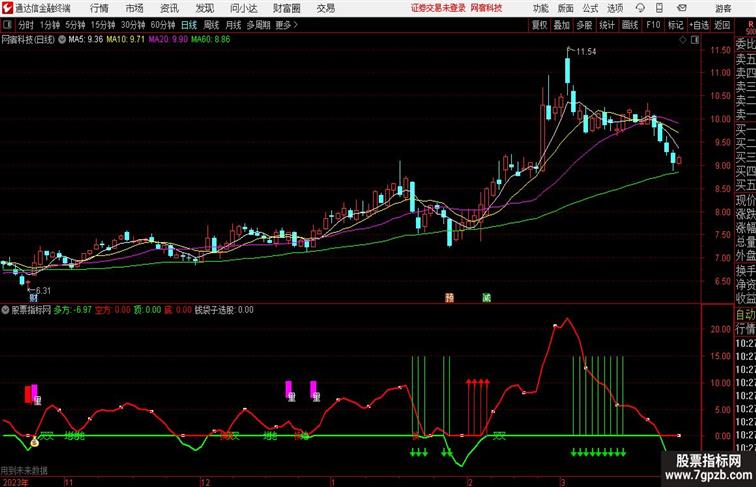Open the 功能 menu

pyautogui.click(x=541, y=8)
